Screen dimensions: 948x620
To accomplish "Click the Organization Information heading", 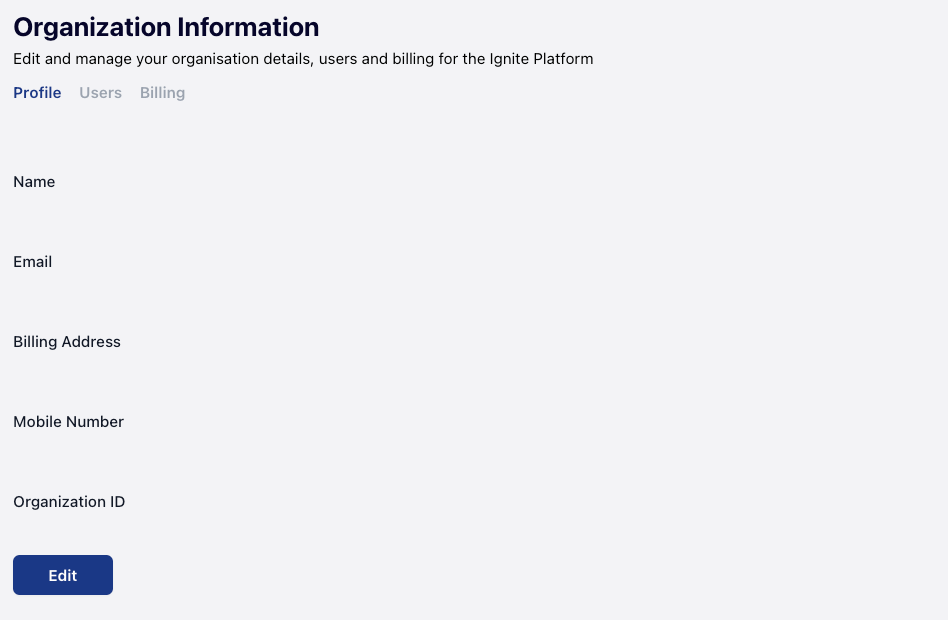I will tap(166, 27).
